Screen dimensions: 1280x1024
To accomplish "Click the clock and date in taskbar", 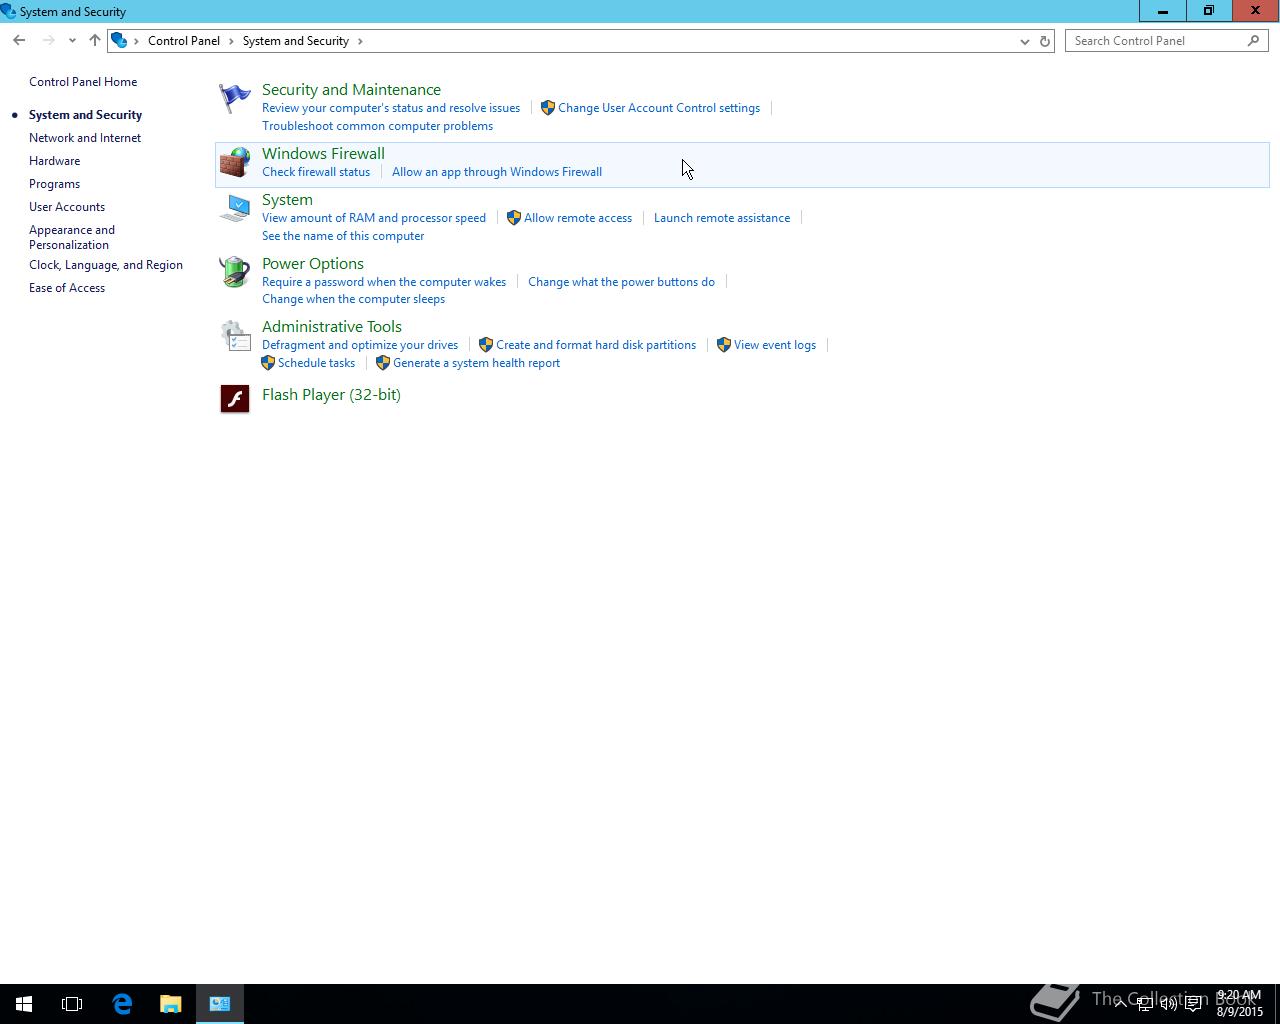I will [x=1240, y=1004].
